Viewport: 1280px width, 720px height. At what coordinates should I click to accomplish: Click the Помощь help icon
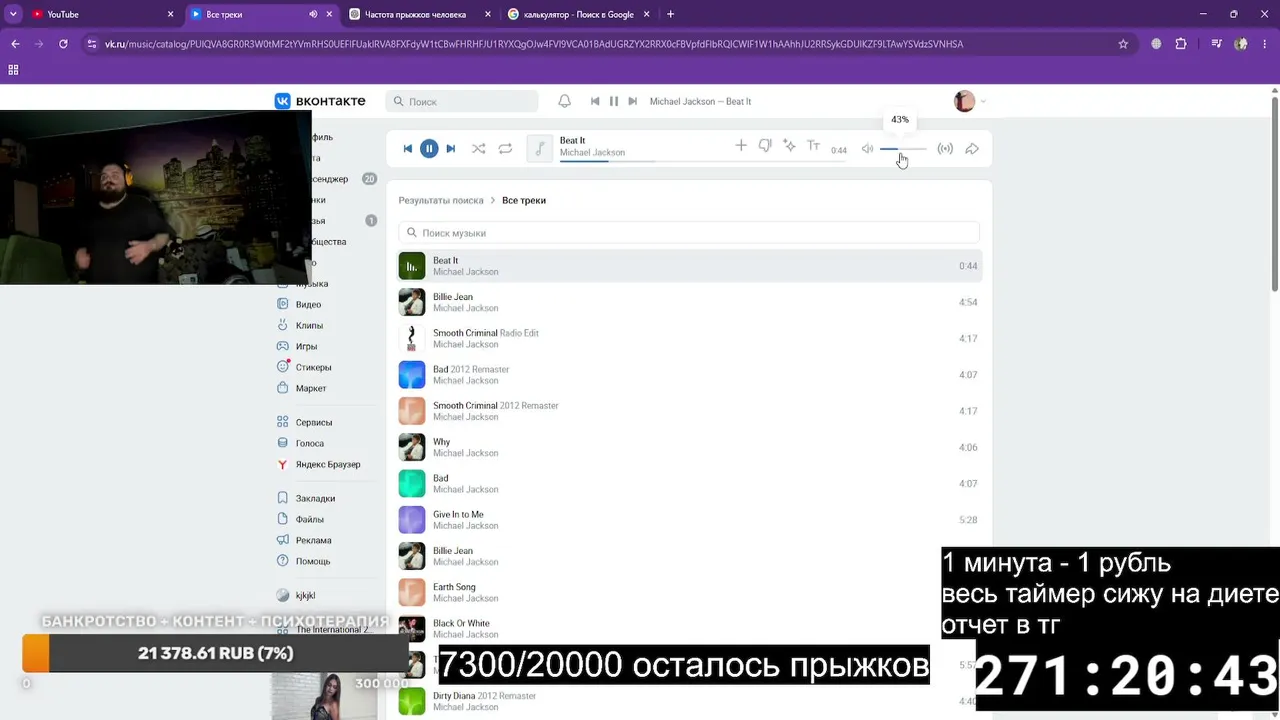(283, 561)
